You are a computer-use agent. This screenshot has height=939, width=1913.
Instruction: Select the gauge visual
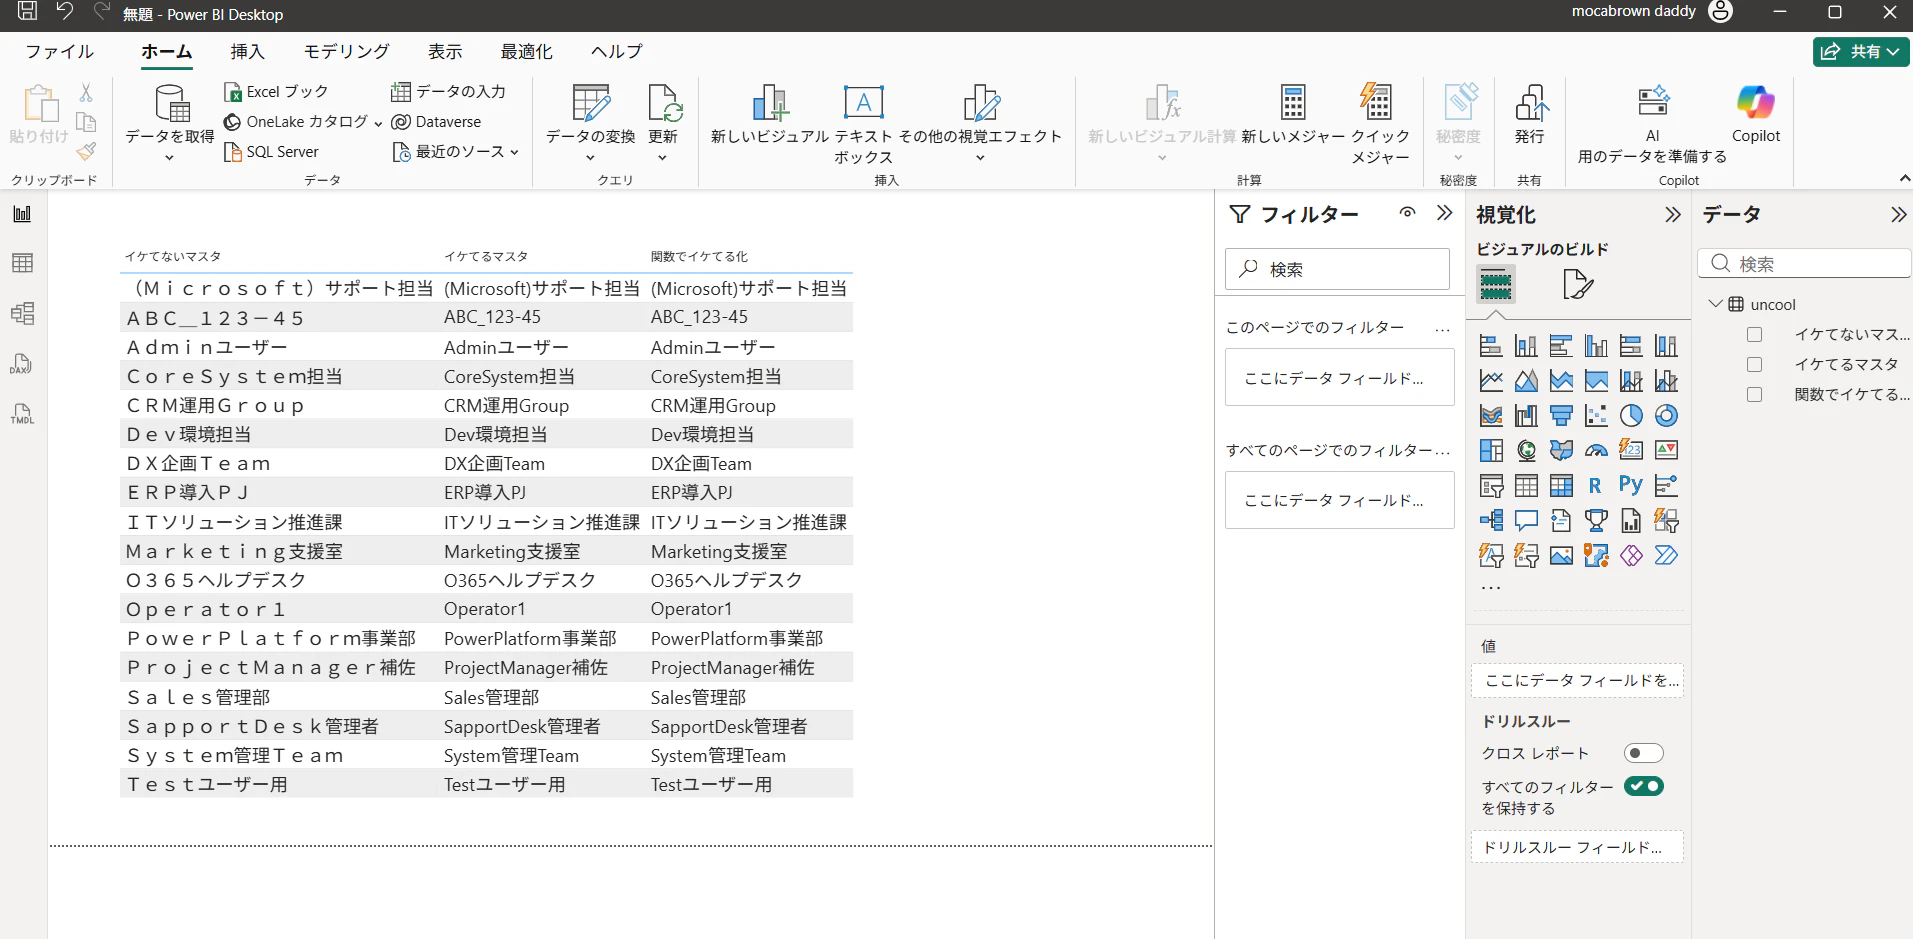1596,451
